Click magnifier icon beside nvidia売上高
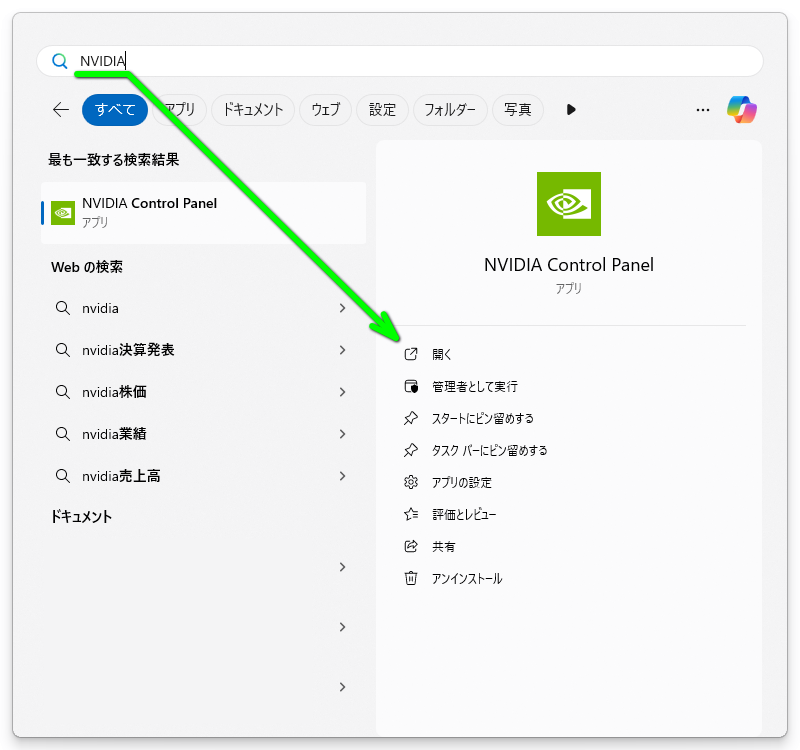The height and width of the screenshot is (750, 800). pyautogui.click(x=63, y=476)
